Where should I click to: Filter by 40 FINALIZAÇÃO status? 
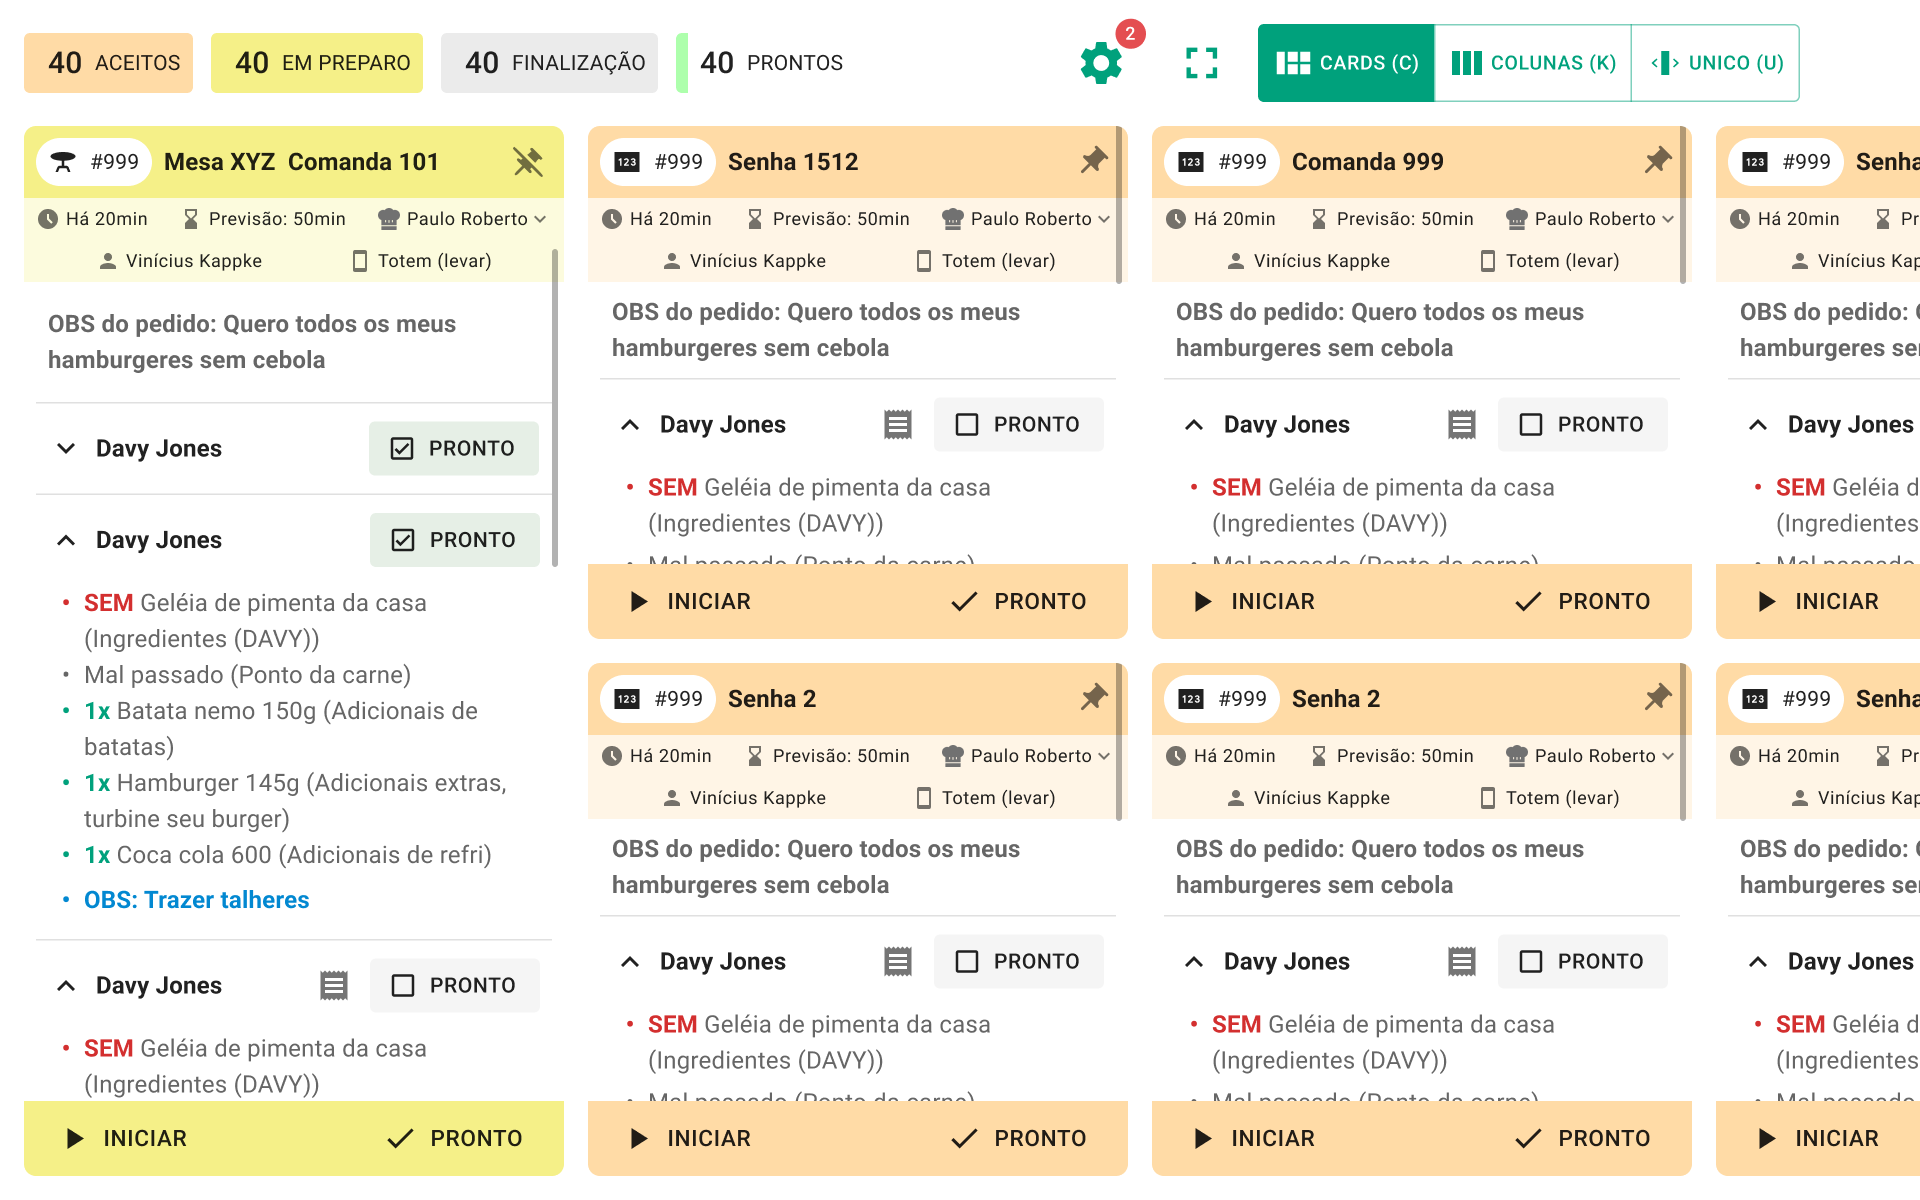[550, 63]
